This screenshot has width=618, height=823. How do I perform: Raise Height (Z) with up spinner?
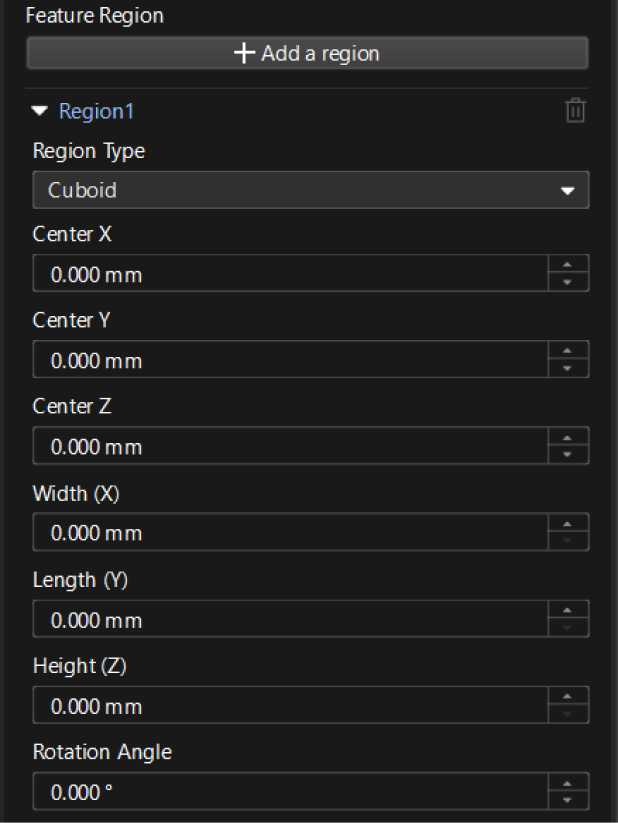568,697
